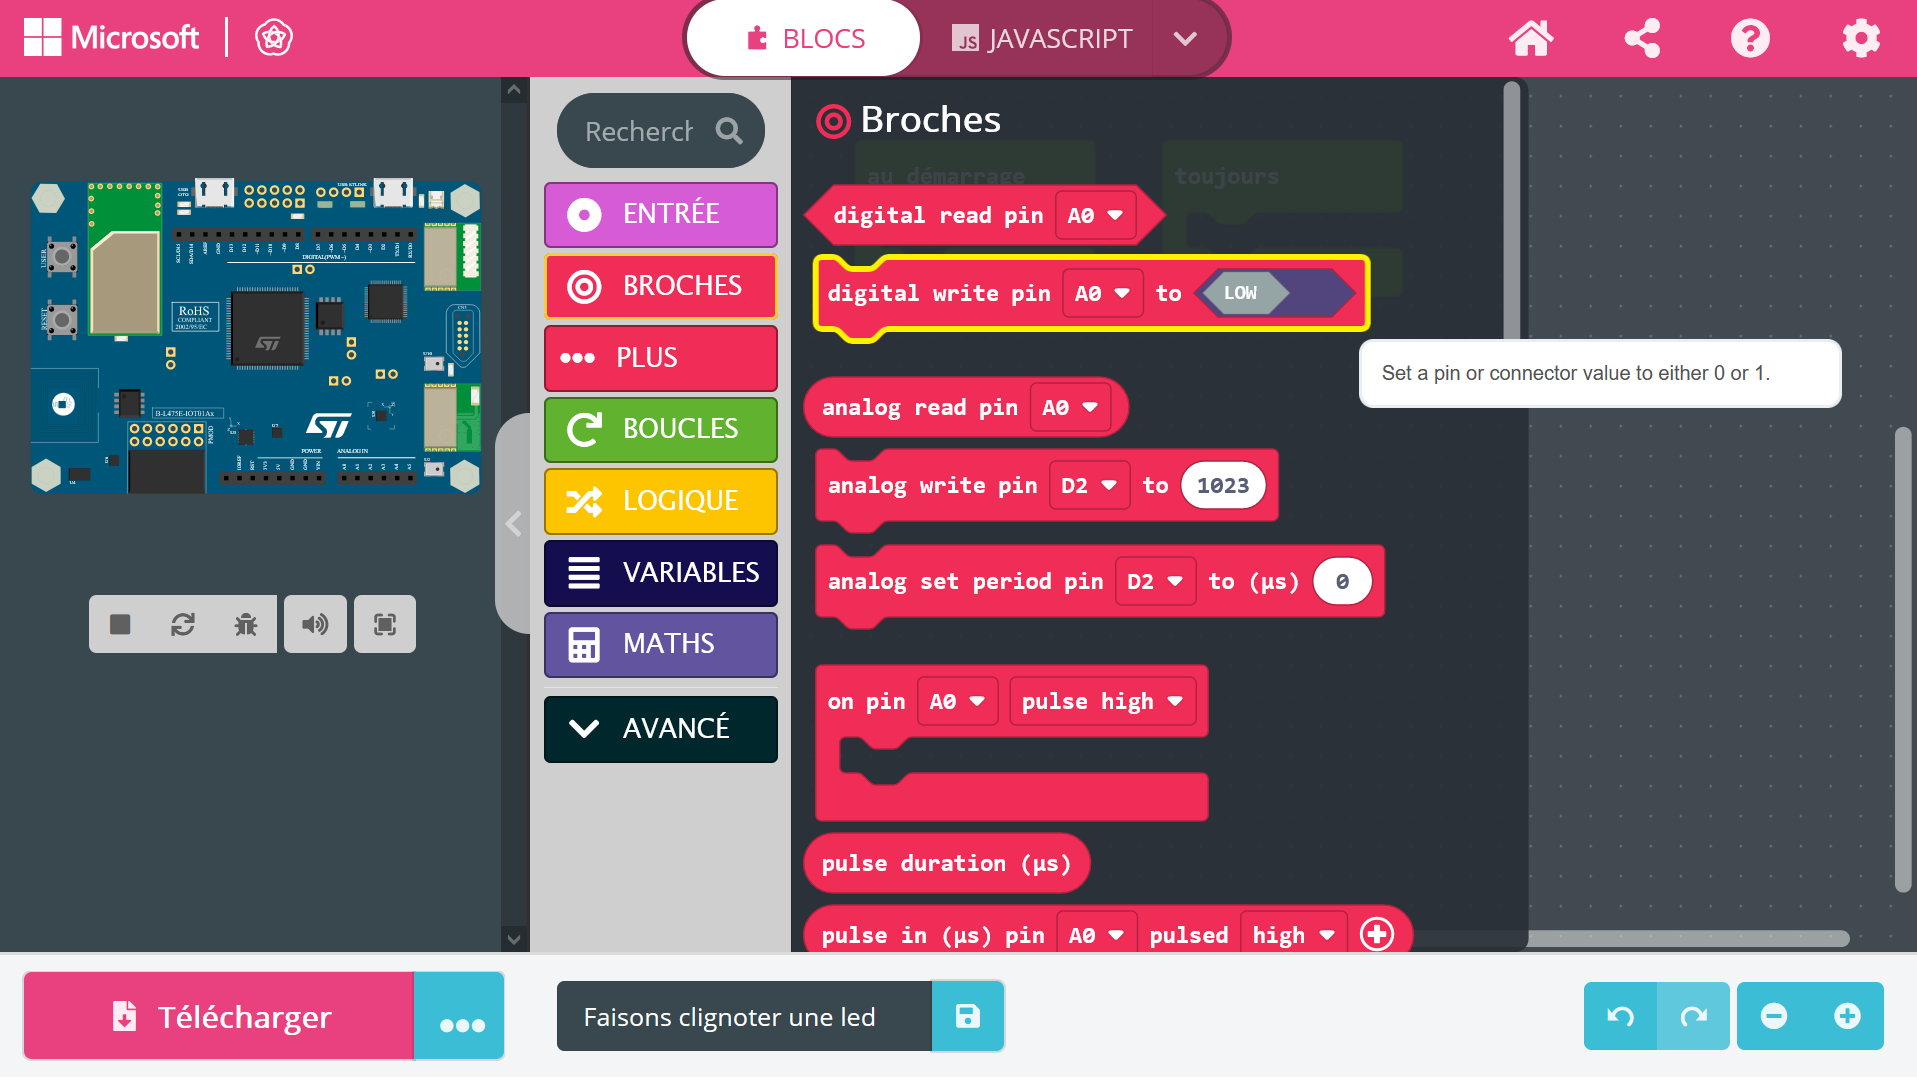
Task: Launch simulator in full screen
Action: (x=385, y=625)
